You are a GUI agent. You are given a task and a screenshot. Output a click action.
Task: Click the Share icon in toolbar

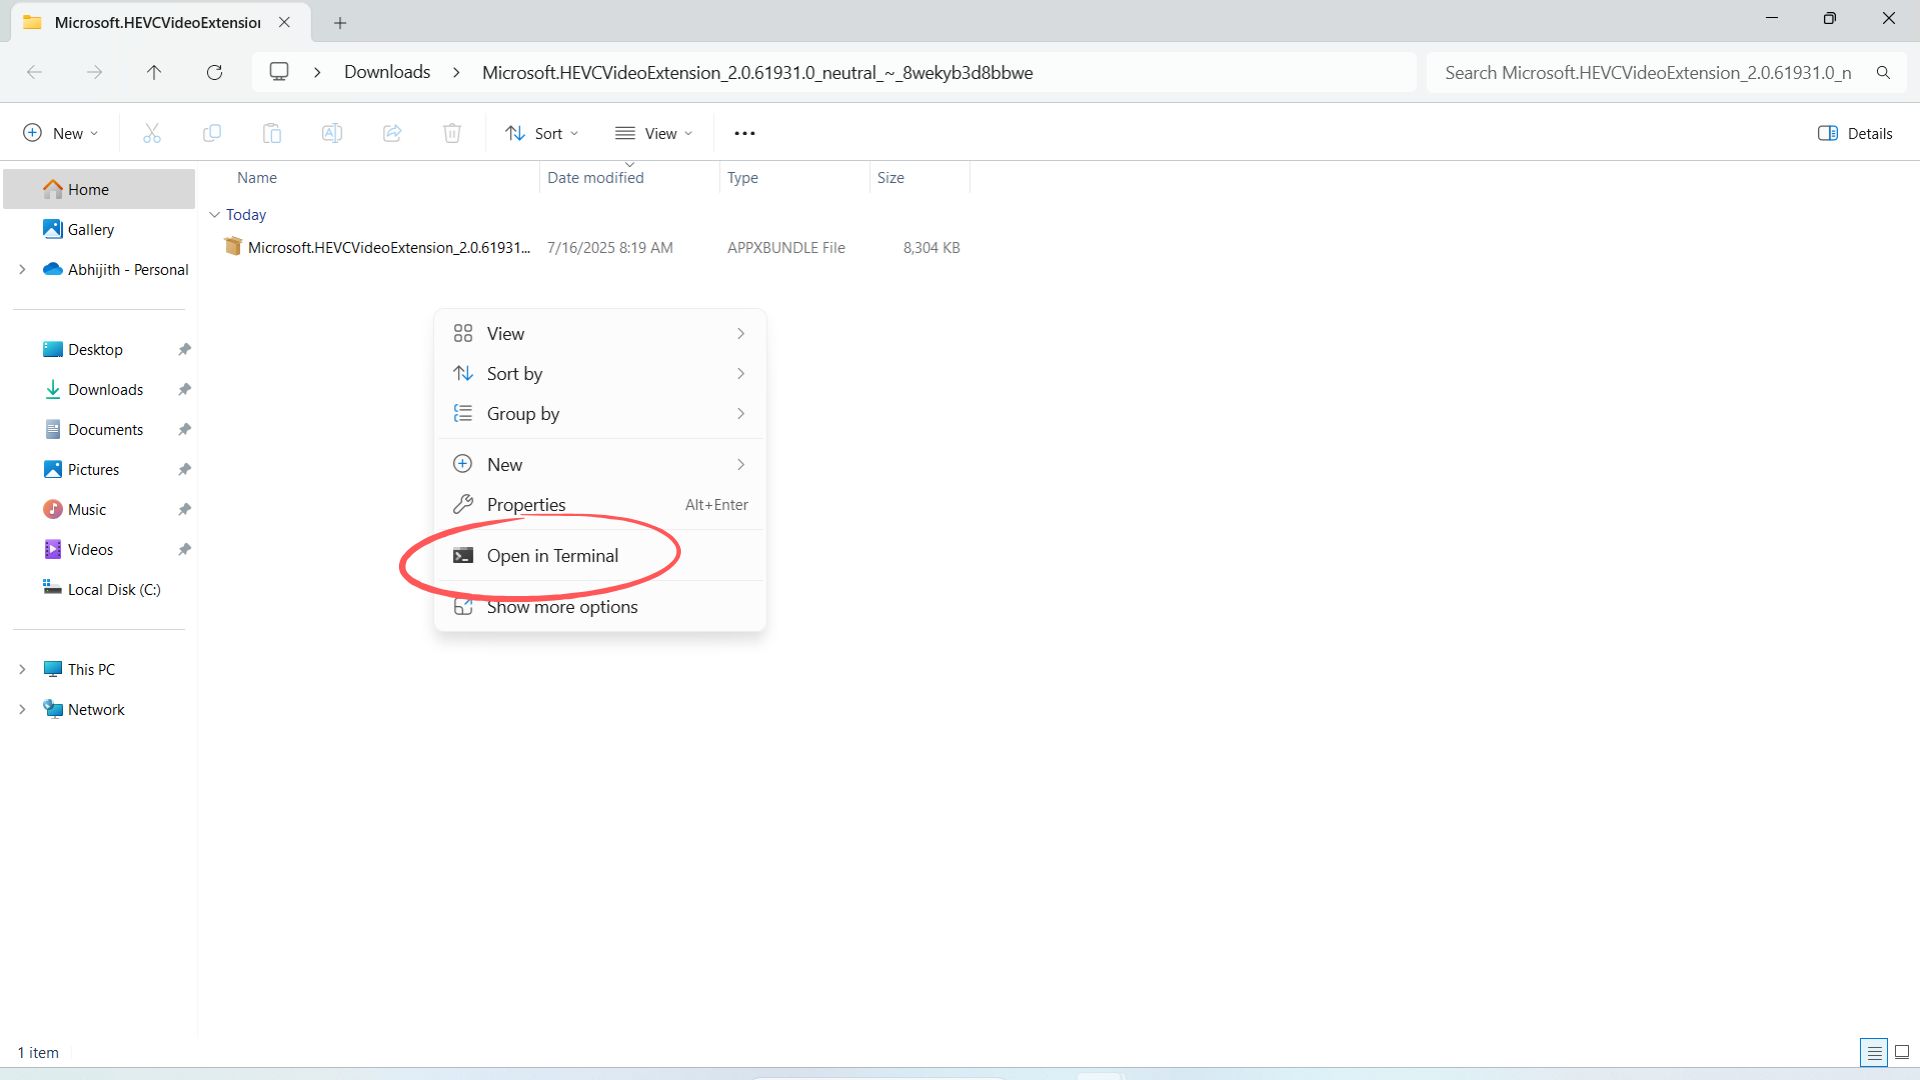click(x=392, y=133)
